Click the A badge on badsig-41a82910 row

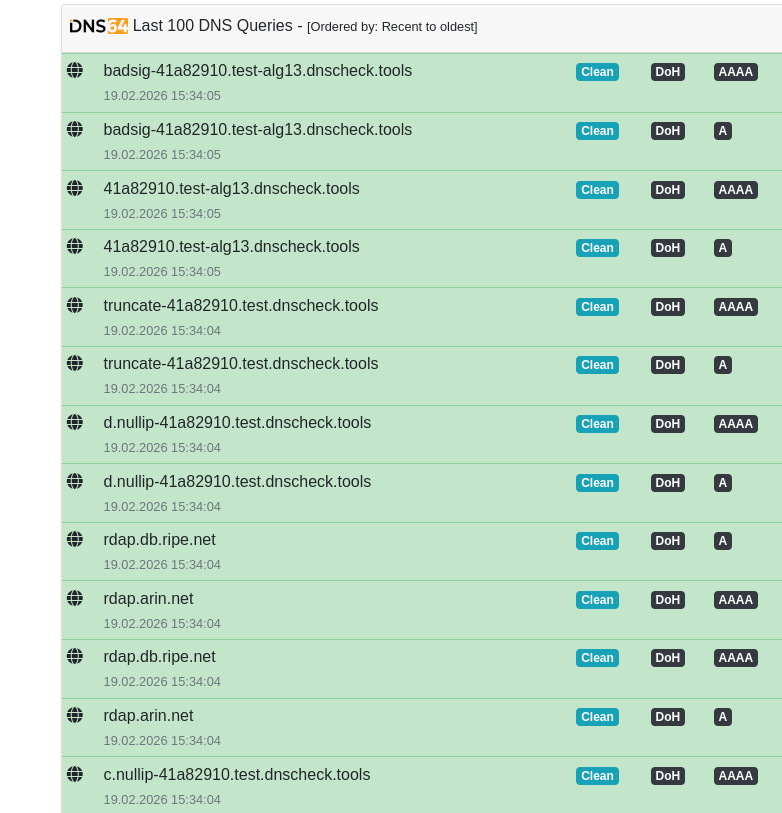722,131
